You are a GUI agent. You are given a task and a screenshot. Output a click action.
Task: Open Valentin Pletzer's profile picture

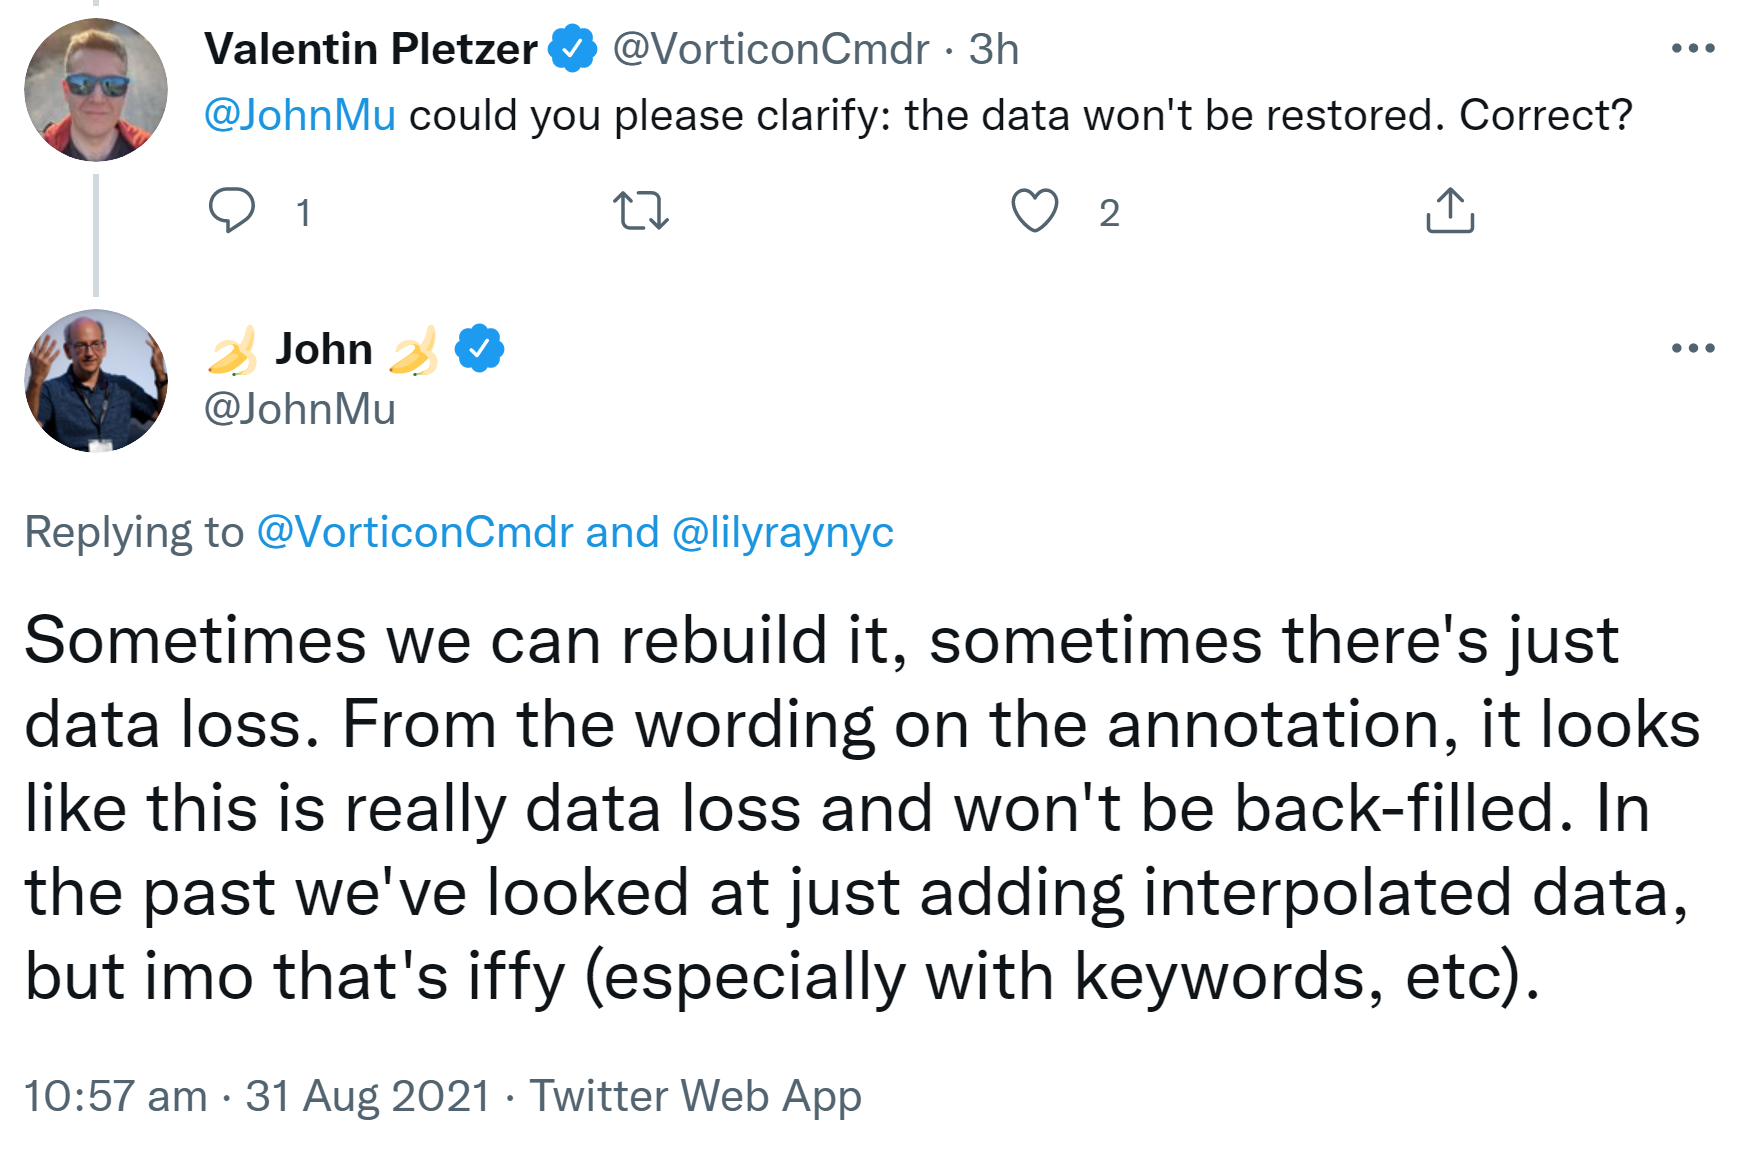coord(96,90)
